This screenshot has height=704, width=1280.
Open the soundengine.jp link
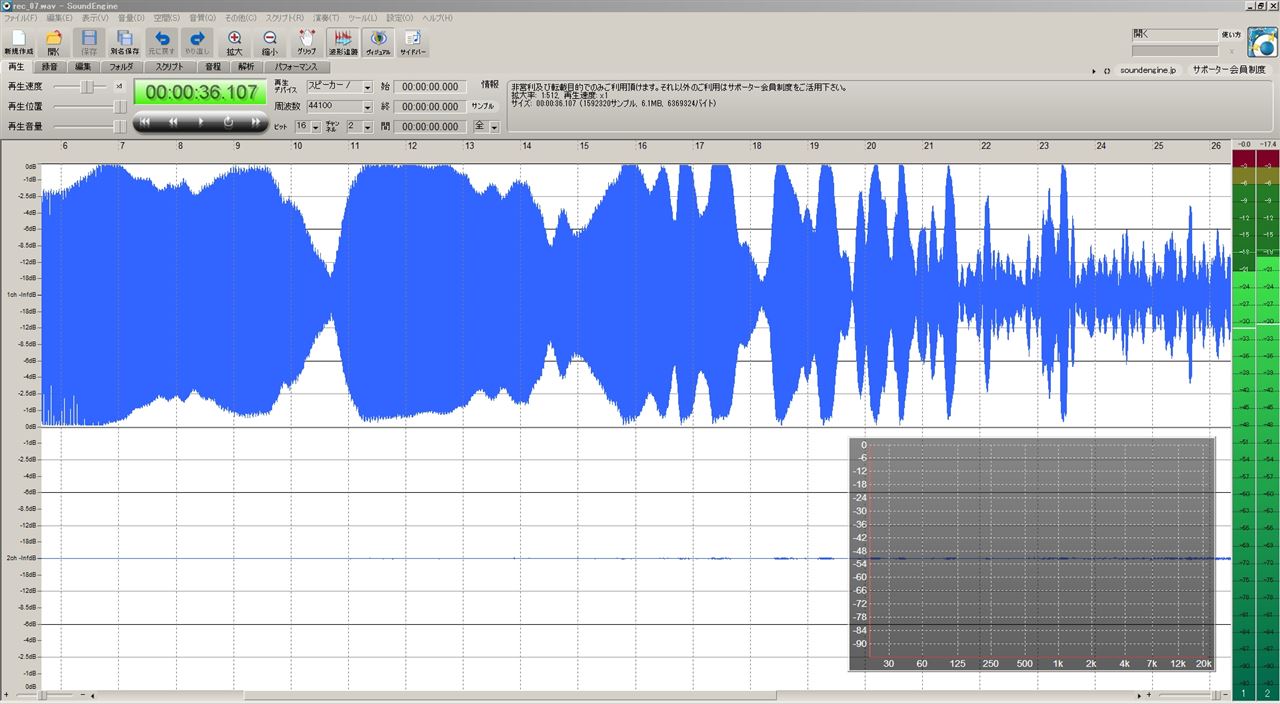pos(1148,71)
